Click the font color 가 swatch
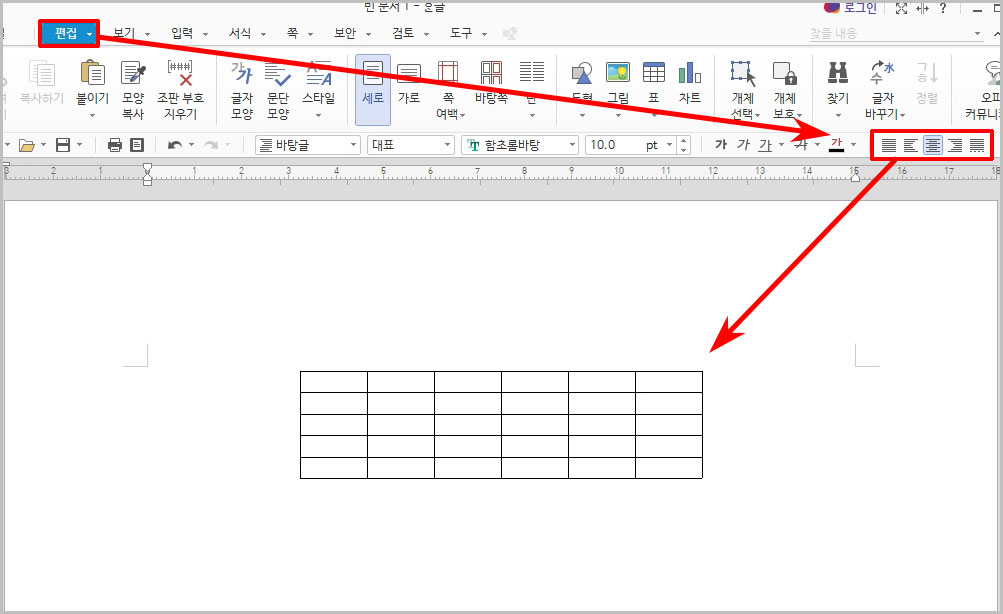Screen dimensions: 1003x614 point(836,145)
